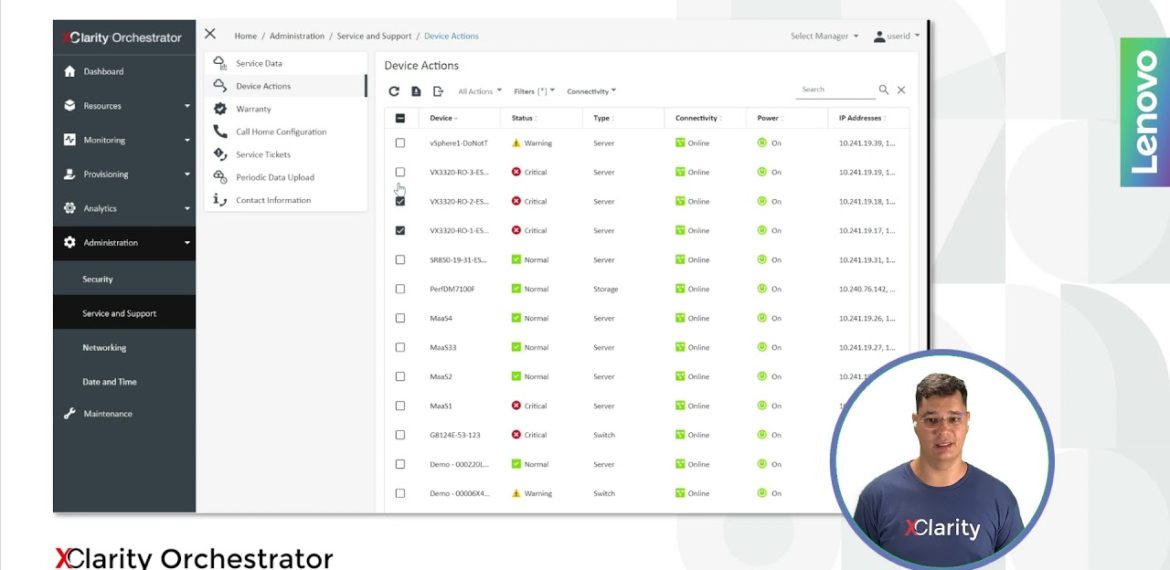Open the Filters dropdown
The image size is (1170, 570).
534,91
